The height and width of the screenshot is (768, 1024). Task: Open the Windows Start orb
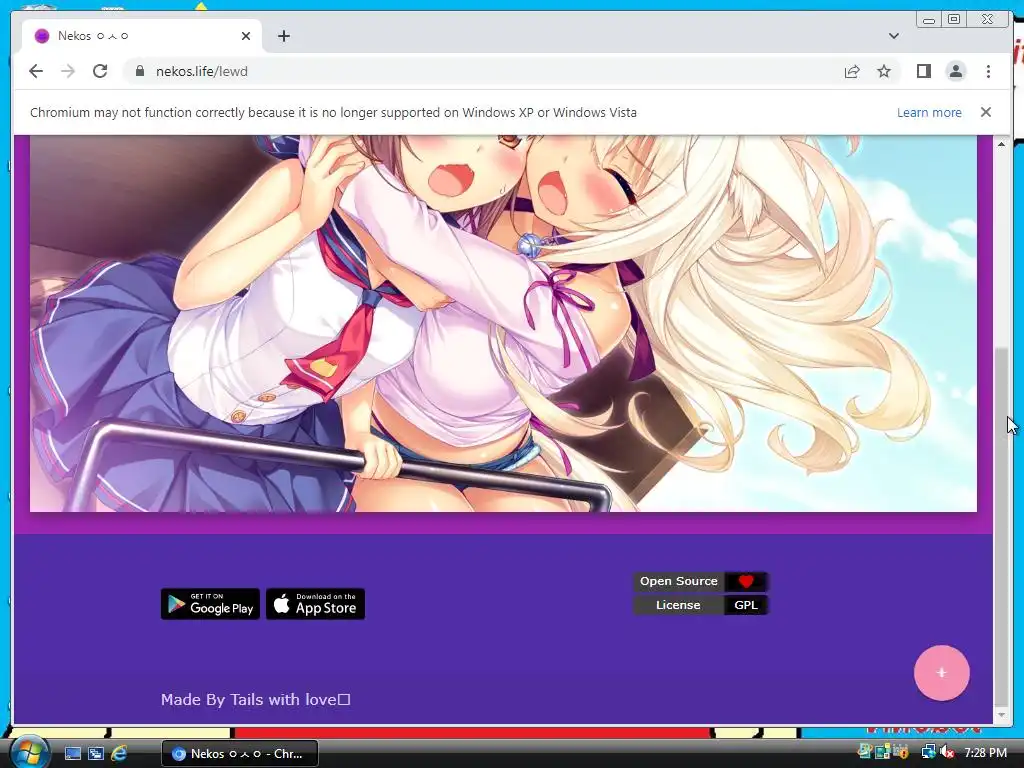pyautogui.click(x=28, y=752)
